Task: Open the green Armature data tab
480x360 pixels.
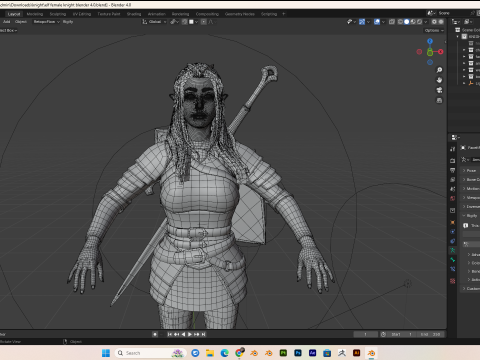Action: (452, 250)
